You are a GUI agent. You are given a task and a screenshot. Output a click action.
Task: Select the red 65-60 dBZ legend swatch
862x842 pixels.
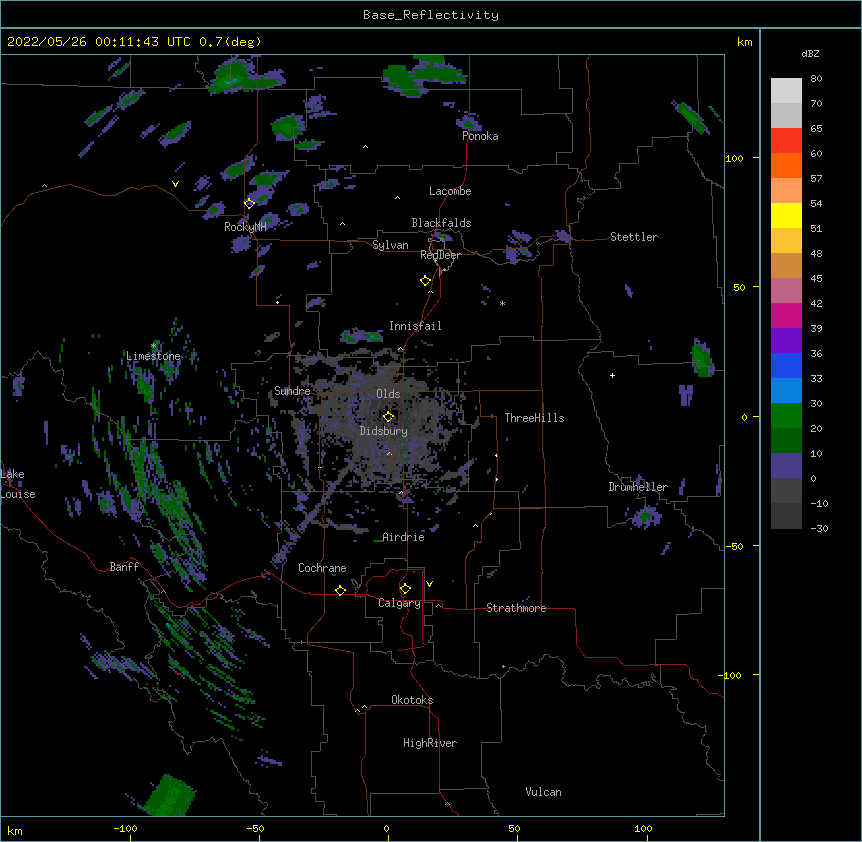pos(786,141)
